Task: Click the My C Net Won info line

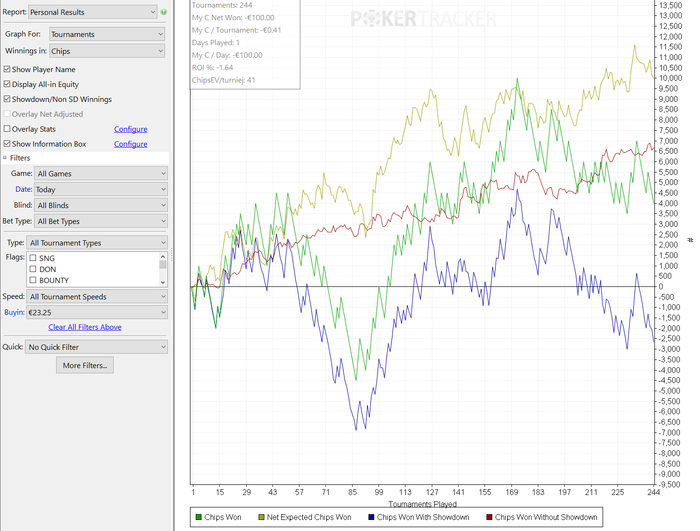Action: point(233,18)
